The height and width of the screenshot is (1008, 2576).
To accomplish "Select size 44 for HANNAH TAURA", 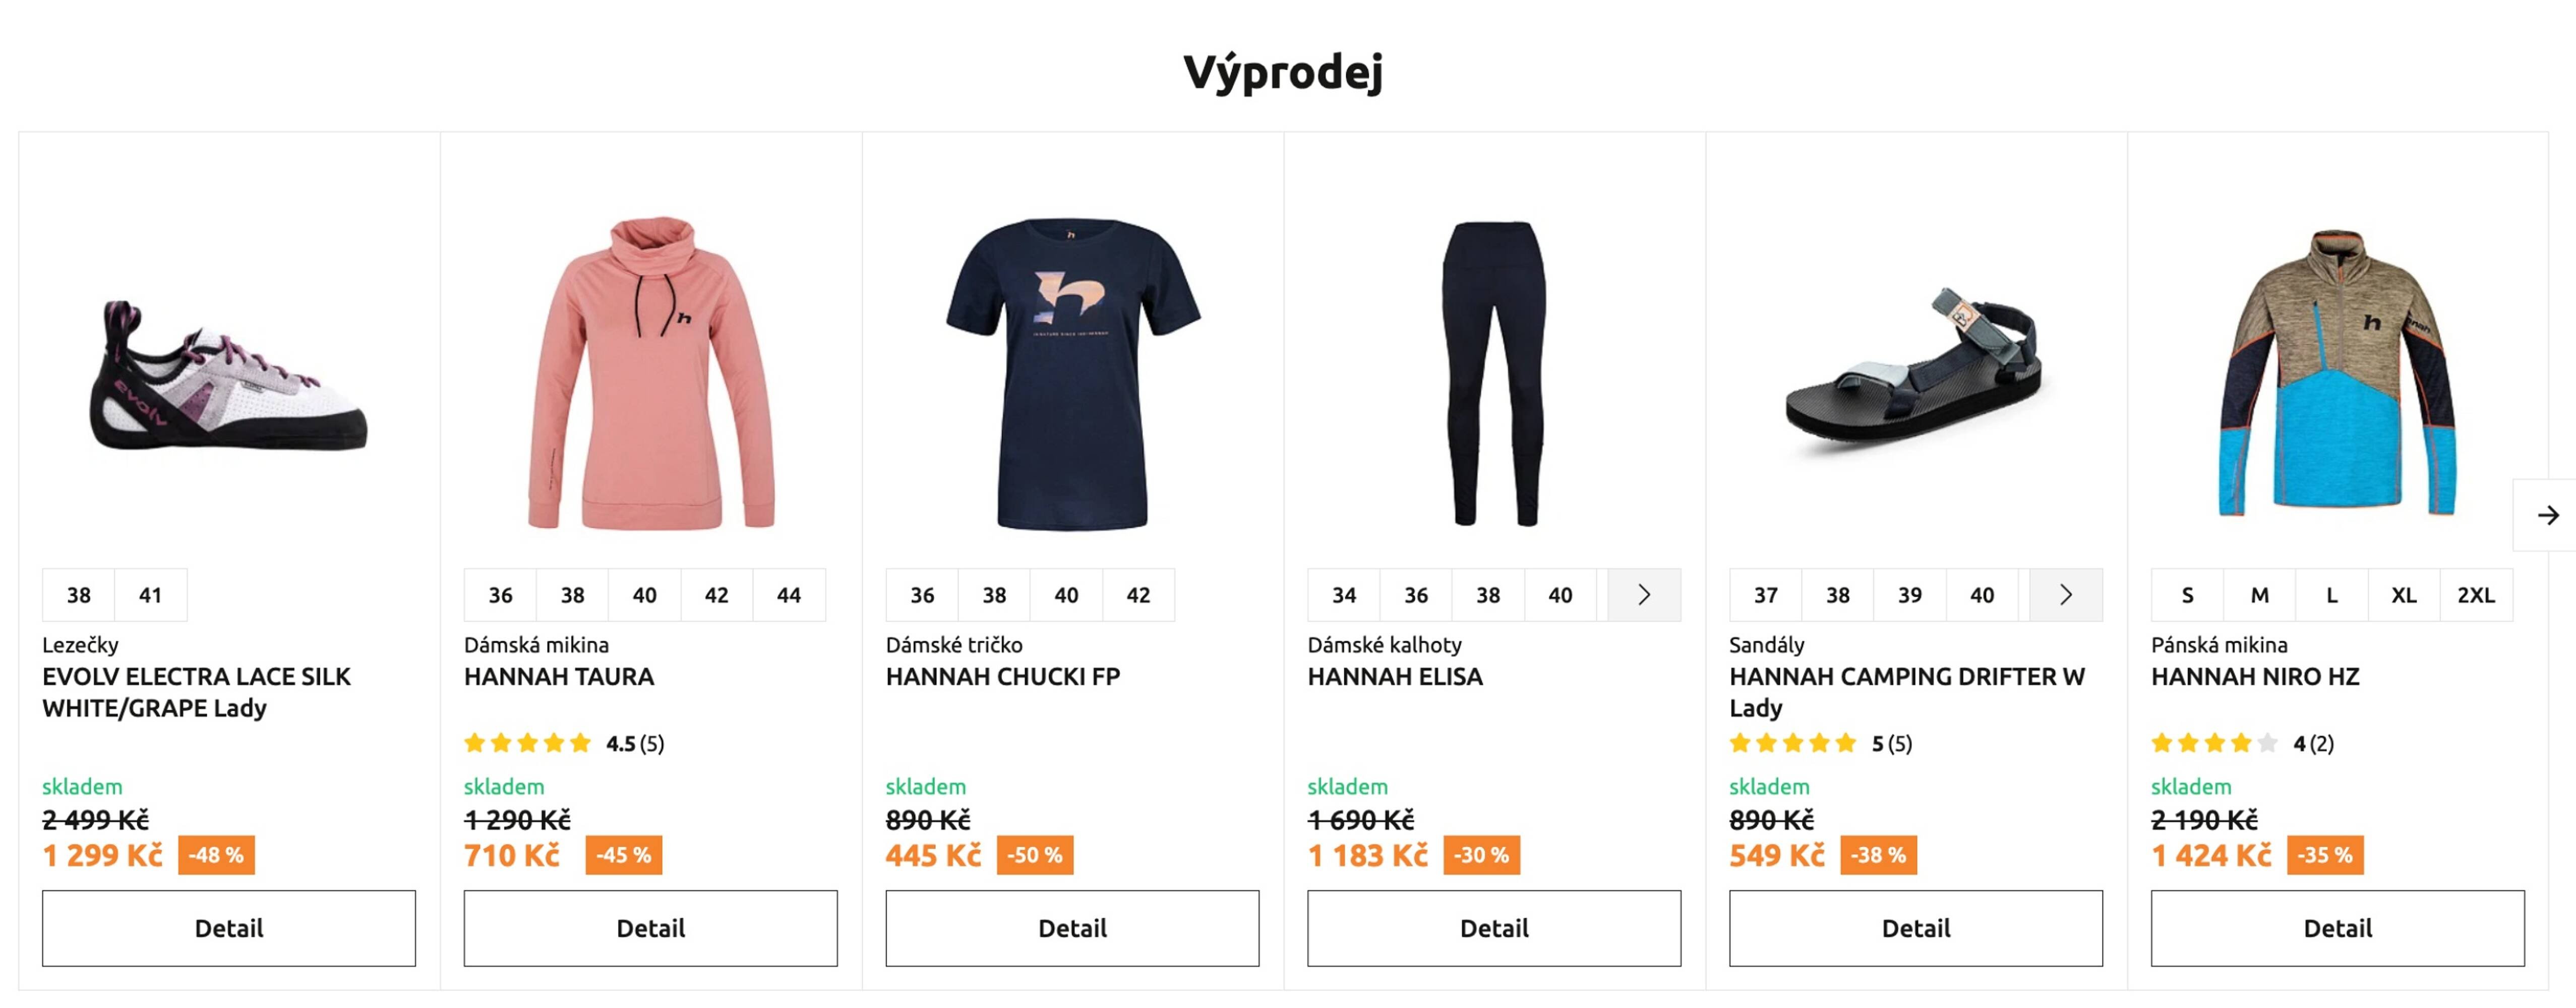I will coord(788,595).
